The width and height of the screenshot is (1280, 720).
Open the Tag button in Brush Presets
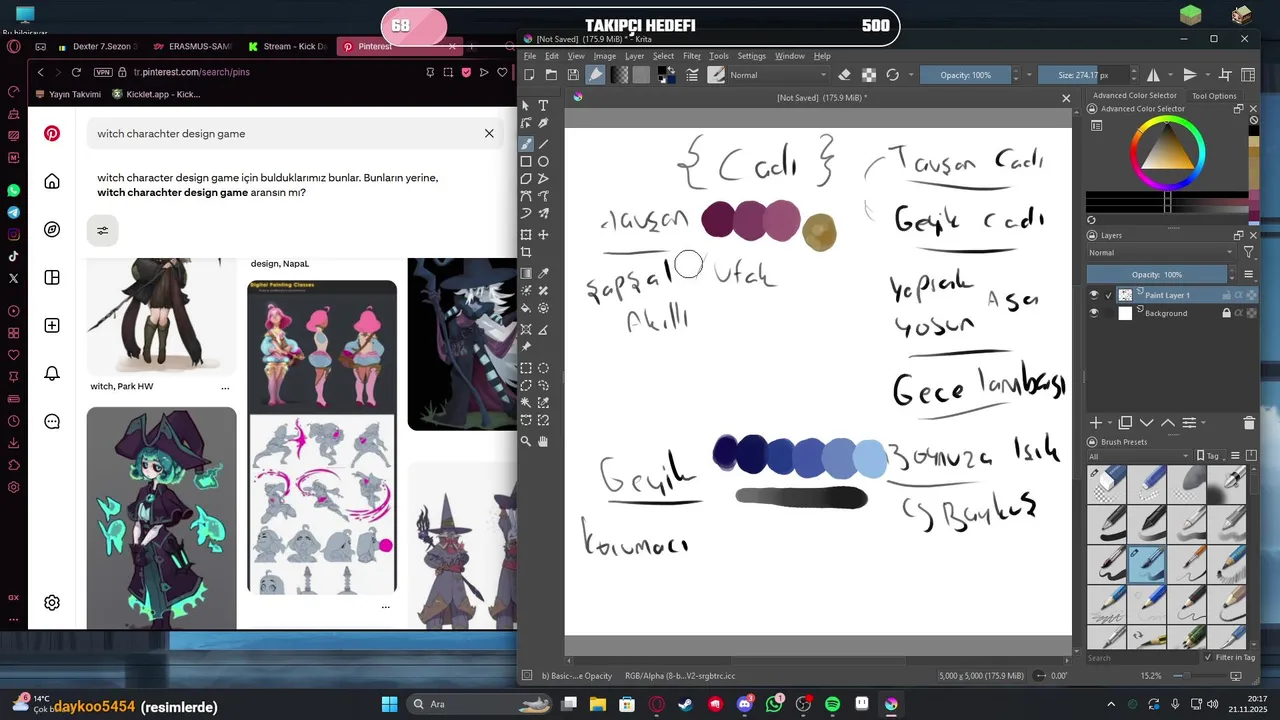(1209, 456)
